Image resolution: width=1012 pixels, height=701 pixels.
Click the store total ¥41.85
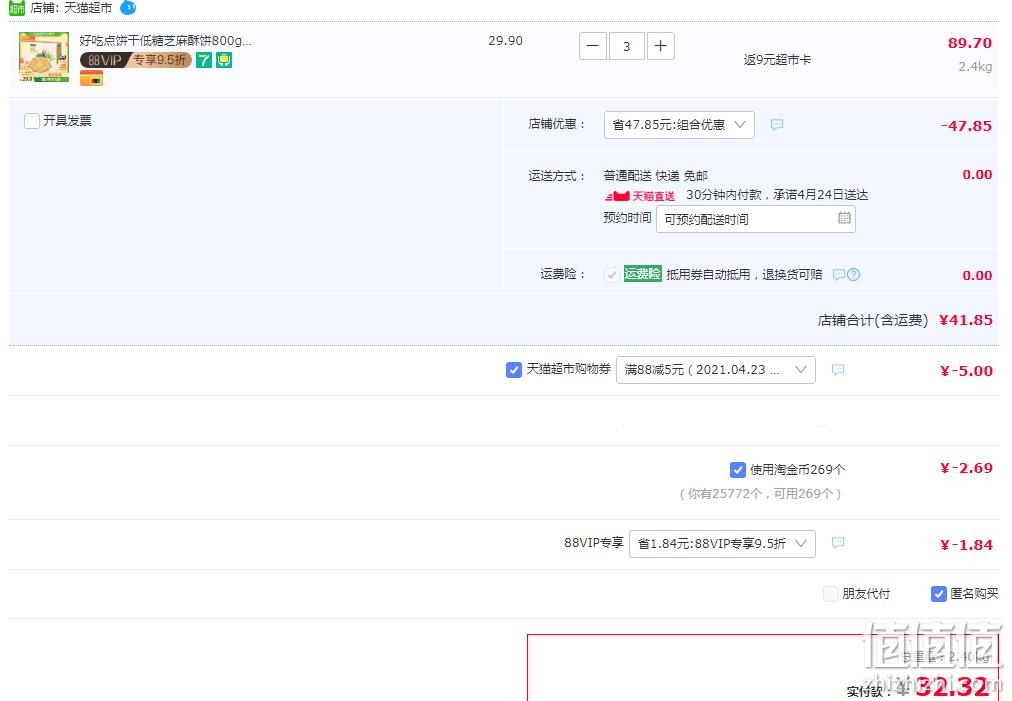pos(966,320)
